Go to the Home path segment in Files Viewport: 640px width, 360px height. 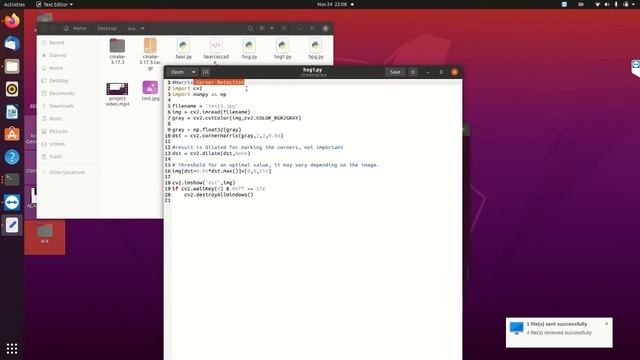click(x=76, y=28)
